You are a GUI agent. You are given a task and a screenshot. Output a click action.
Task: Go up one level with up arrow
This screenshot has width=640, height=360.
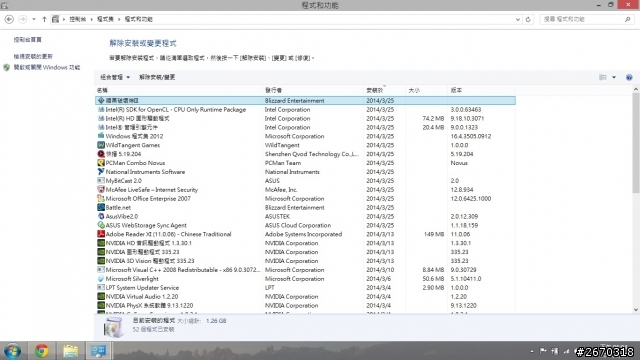(44, 19)
